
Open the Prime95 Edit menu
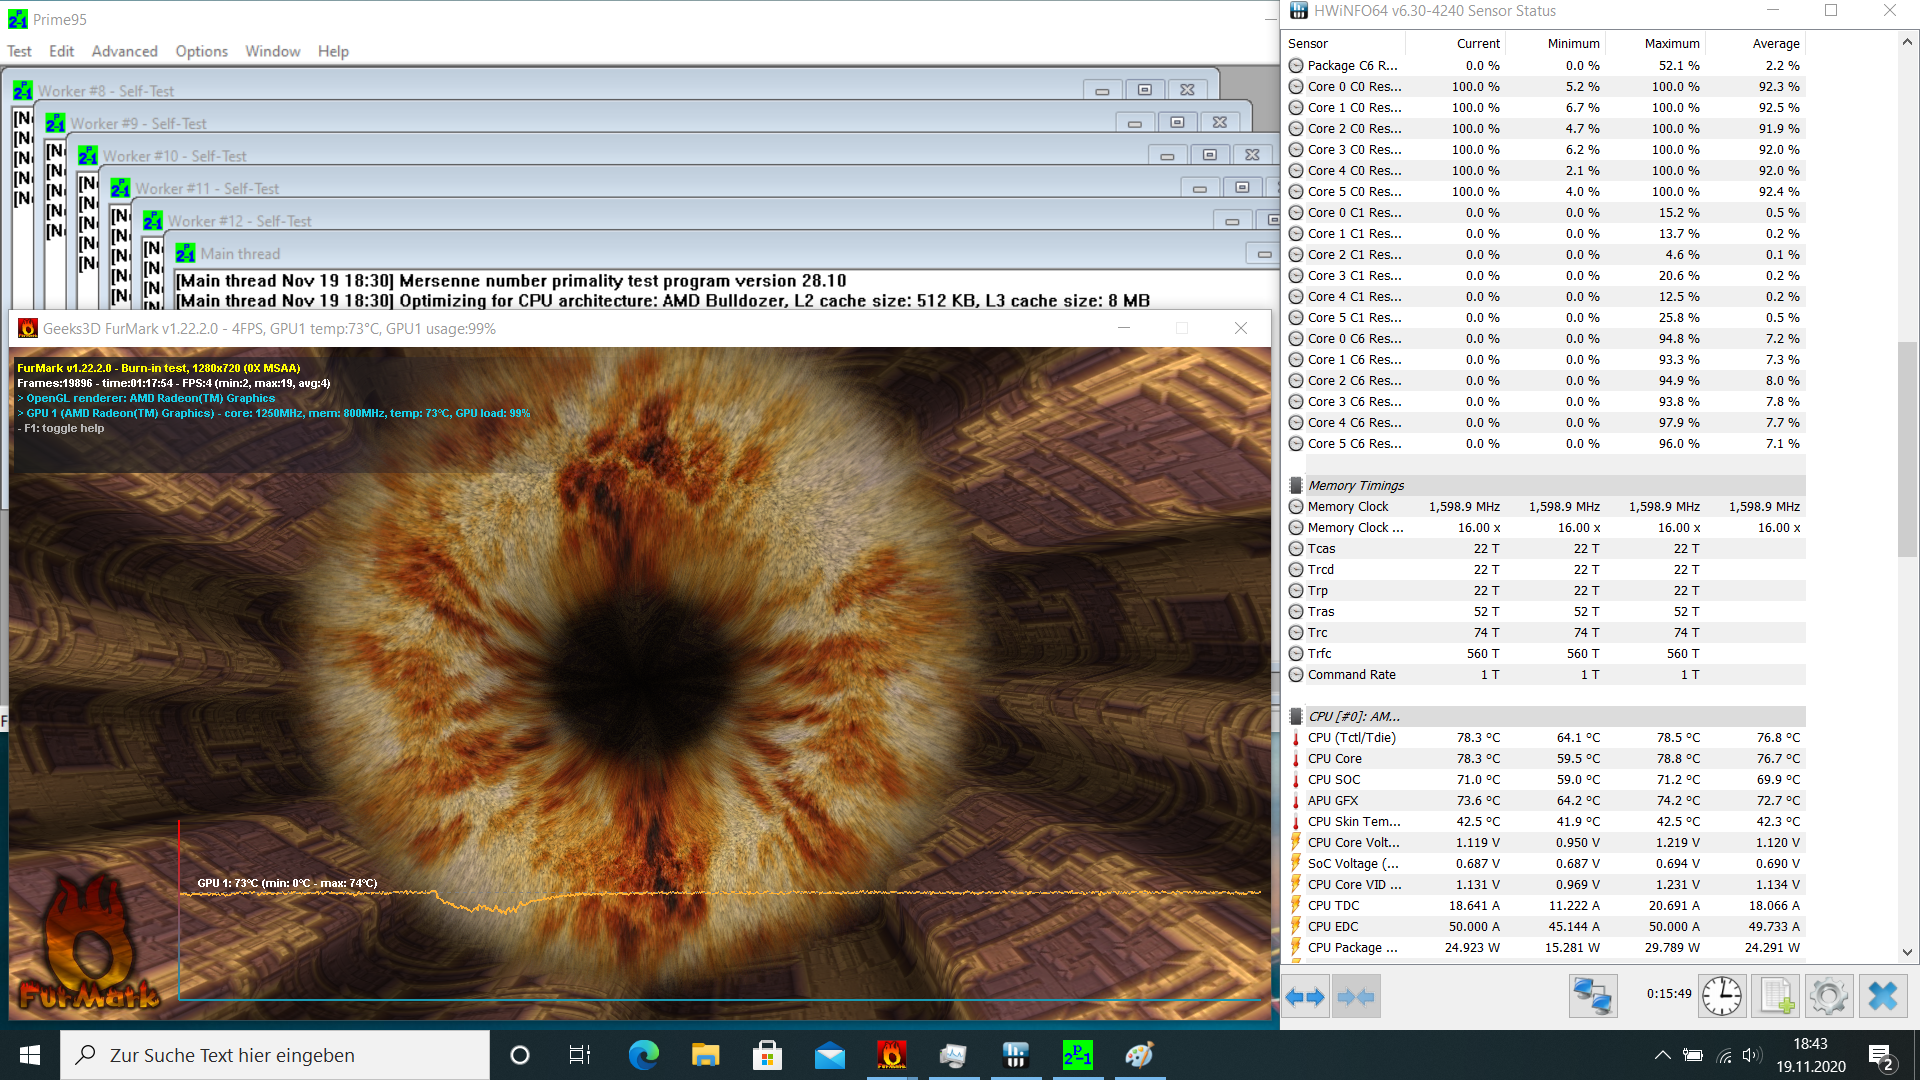point(62,51)
